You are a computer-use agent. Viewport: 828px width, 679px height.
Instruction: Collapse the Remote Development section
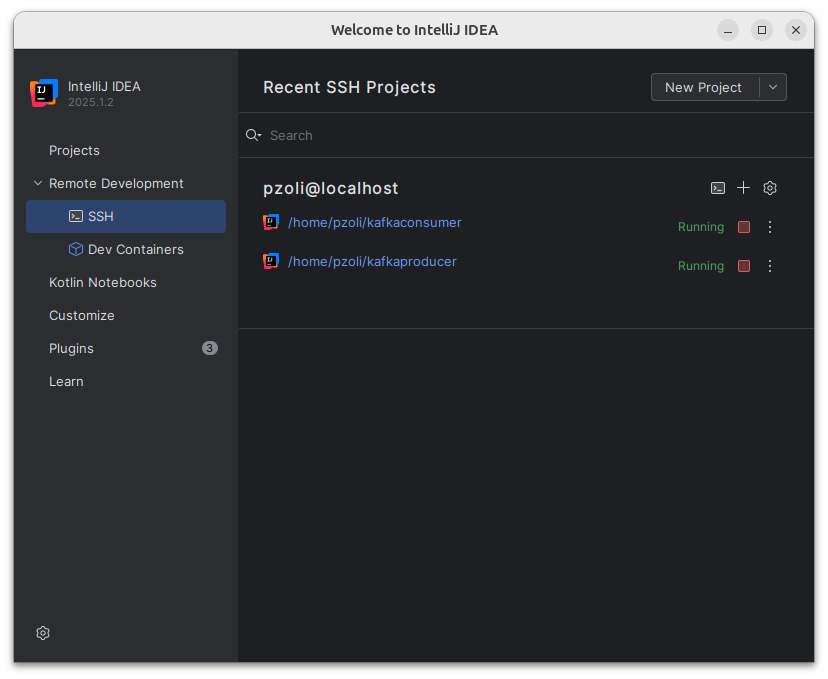click(38, 183)
